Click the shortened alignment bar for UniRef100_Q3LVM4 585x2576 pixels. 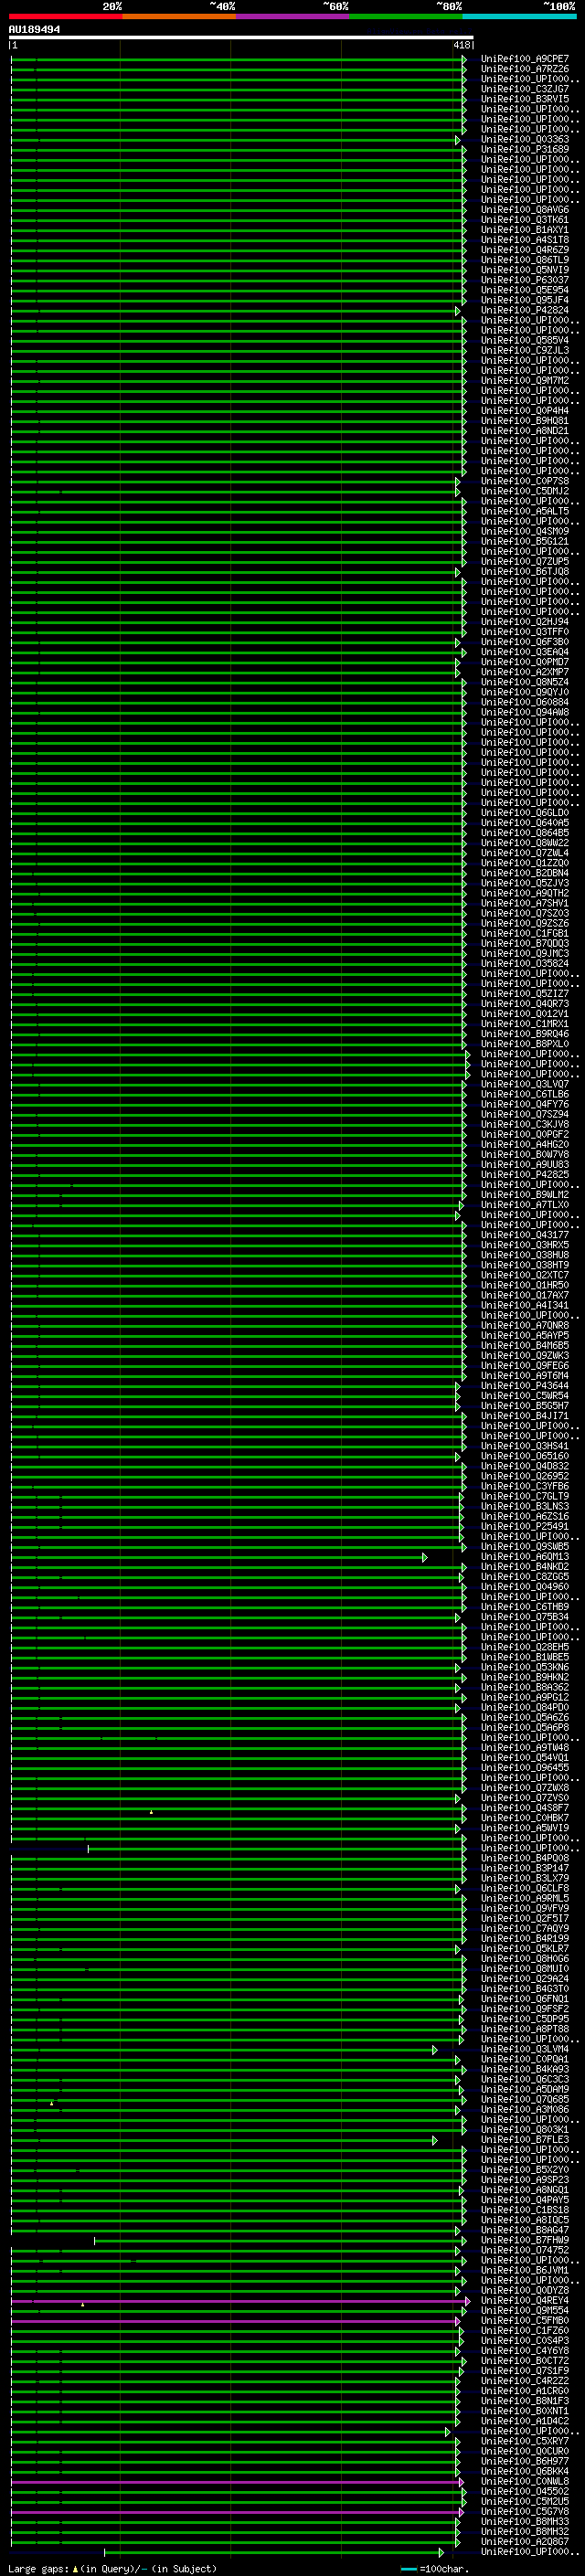click(x=224, y=2050)
